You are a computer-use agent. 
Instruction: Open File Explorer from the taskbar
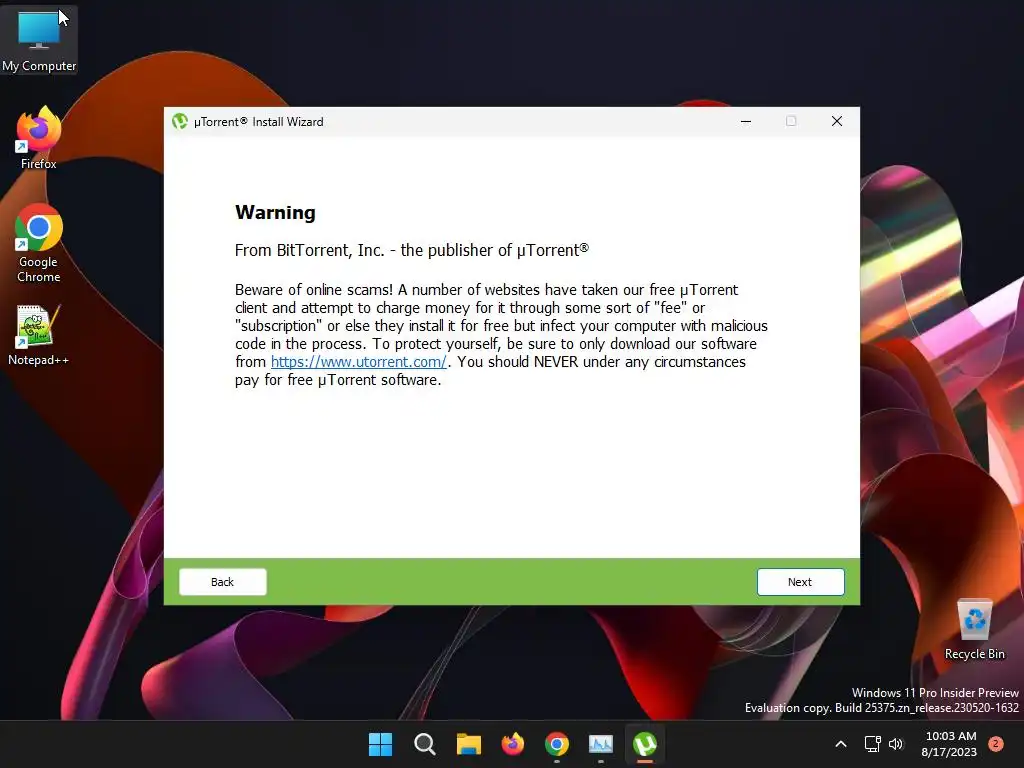click(468, 744)
